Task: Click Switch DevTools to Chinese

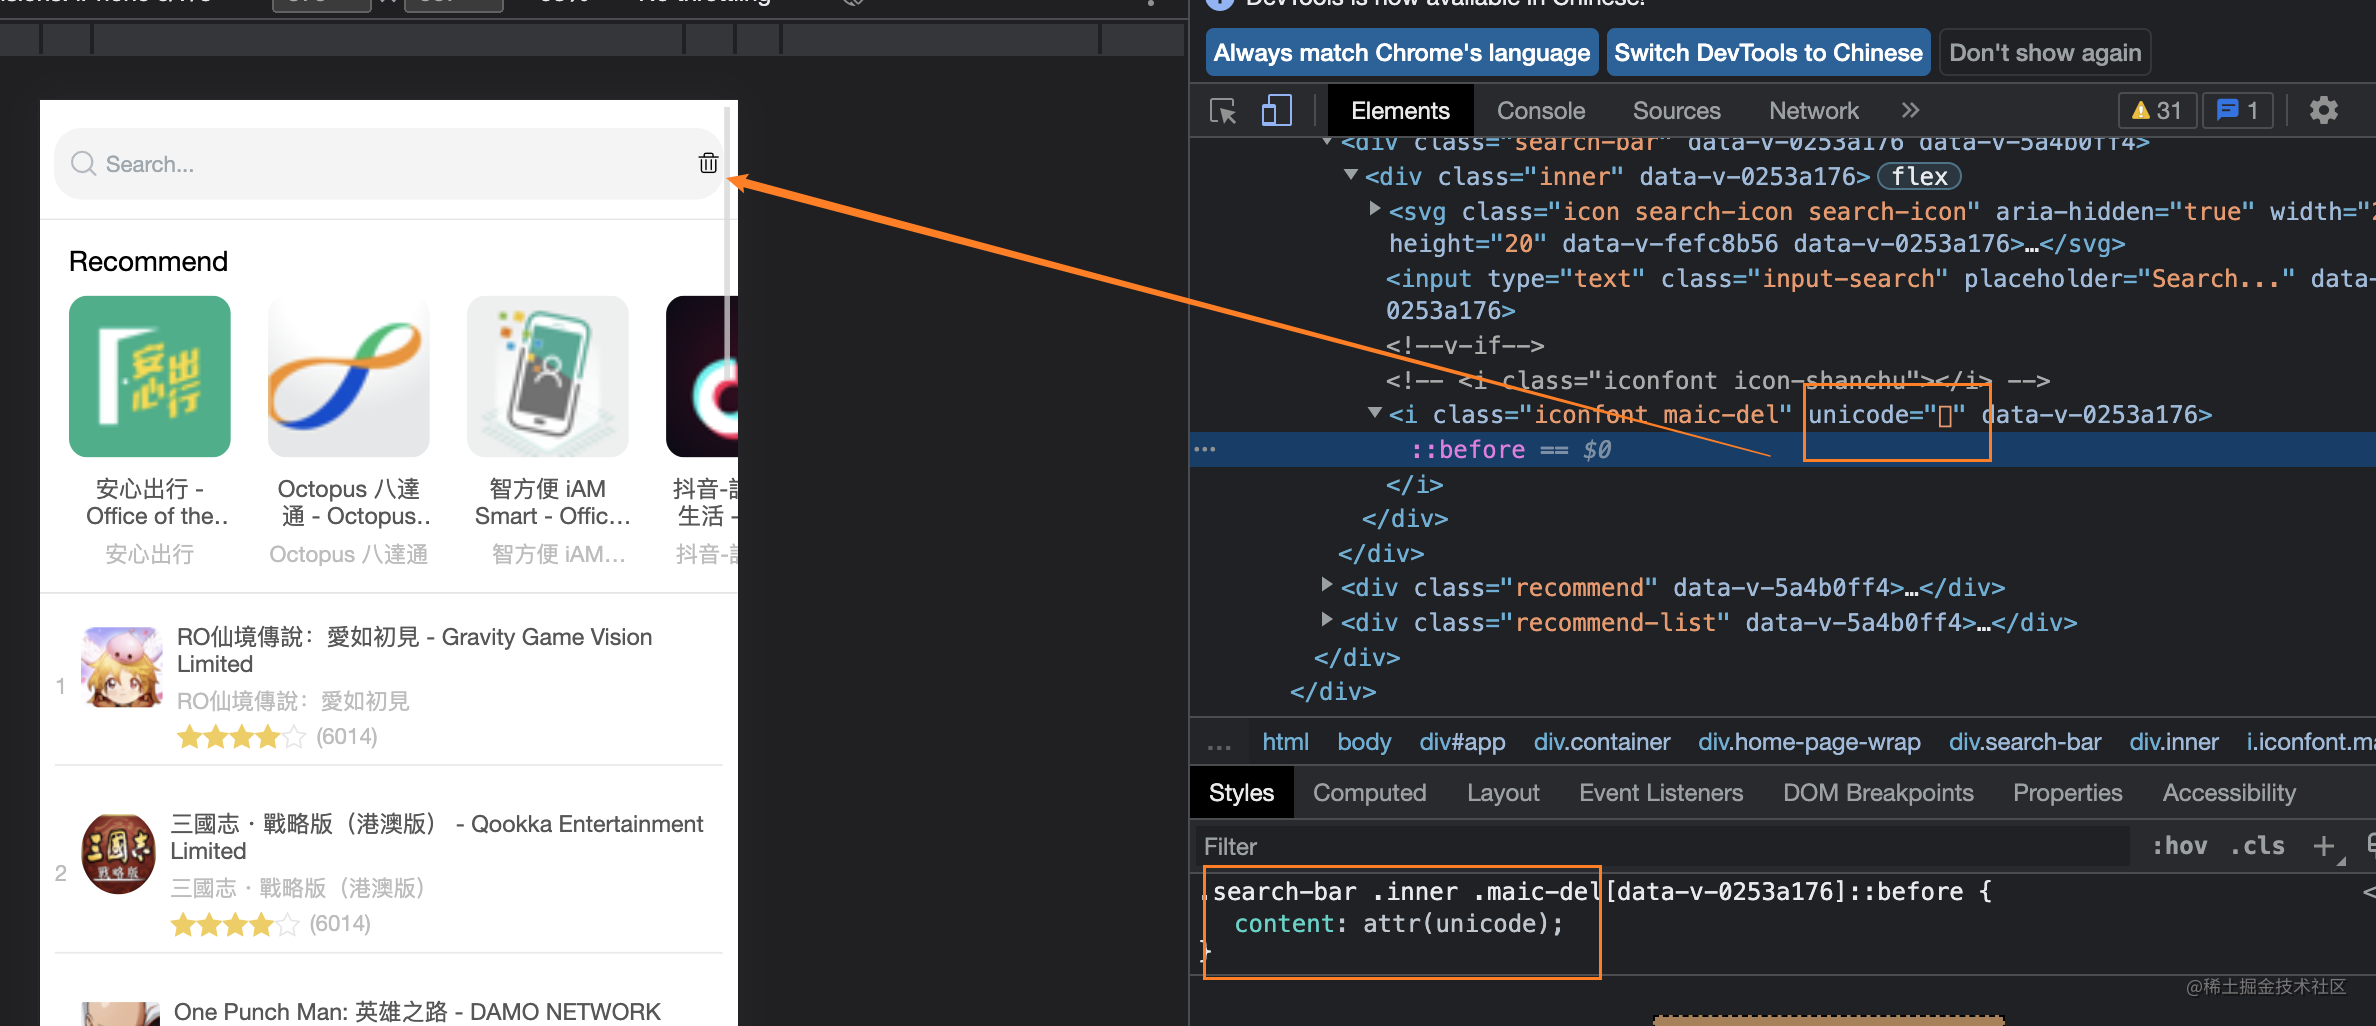Action: tap(1768, 52)
